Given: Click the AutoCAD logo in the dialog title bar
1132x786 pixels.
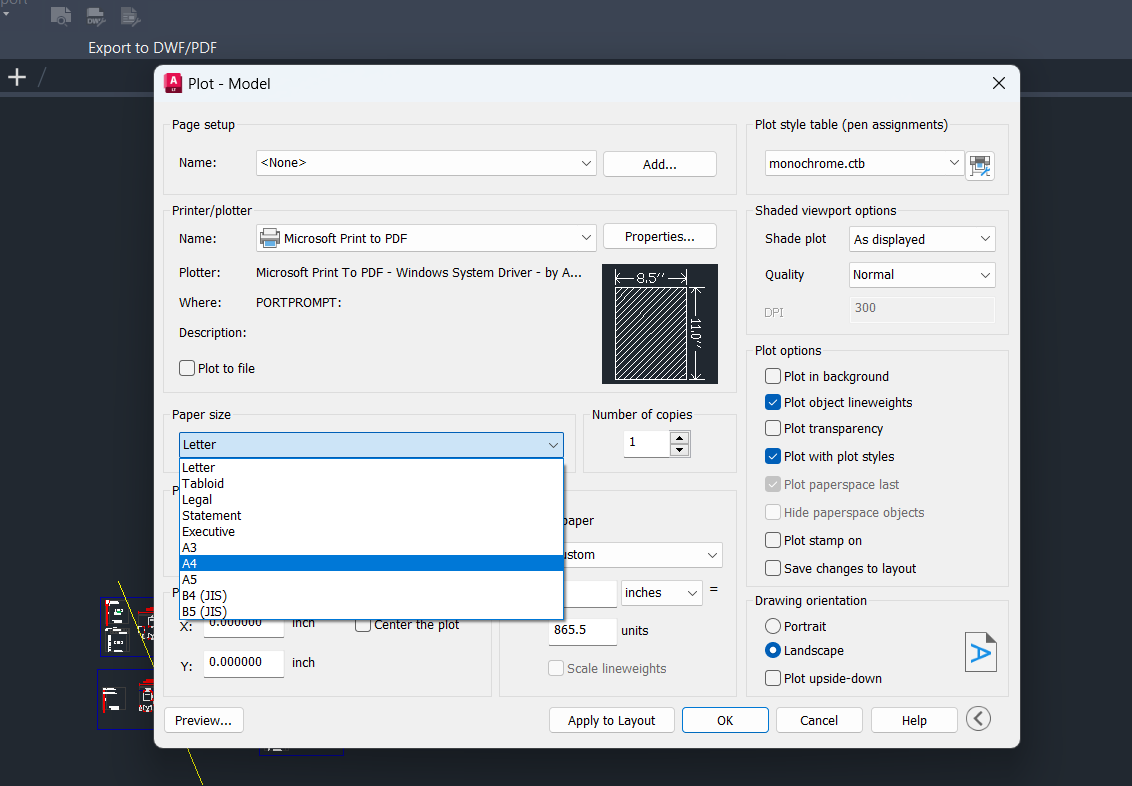Looking at the screenshot, I should point(173,83).
